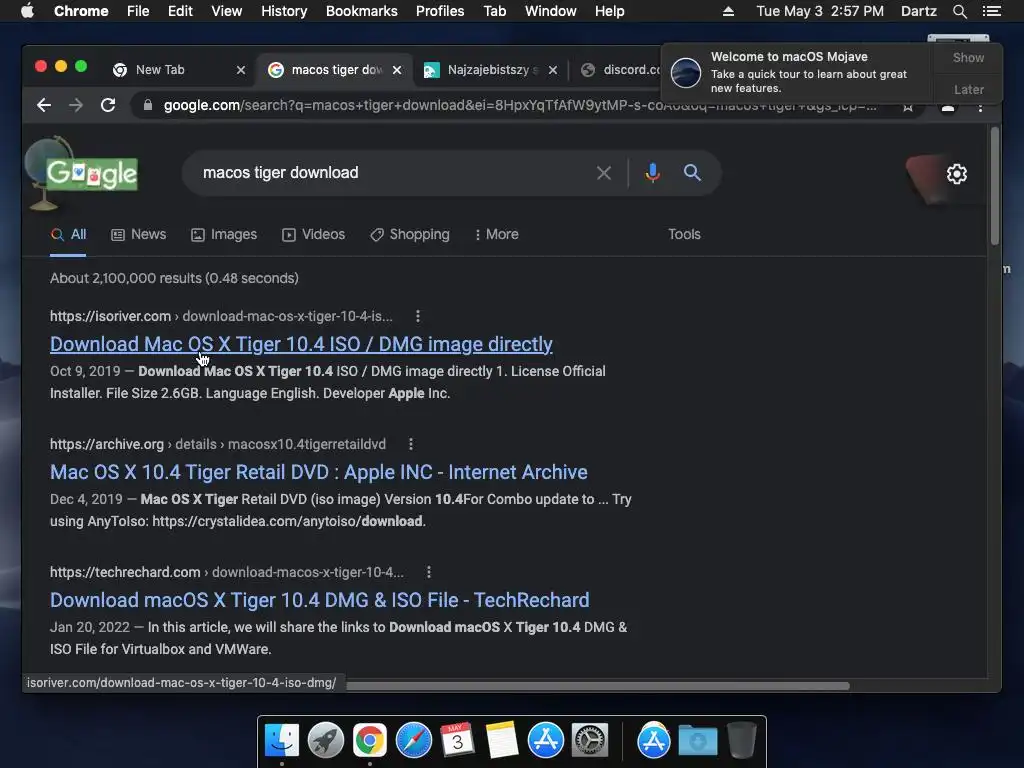The image size is (1024, 768).
Task: Open Spotlight search in menu bar
Action: pos(960,11)
